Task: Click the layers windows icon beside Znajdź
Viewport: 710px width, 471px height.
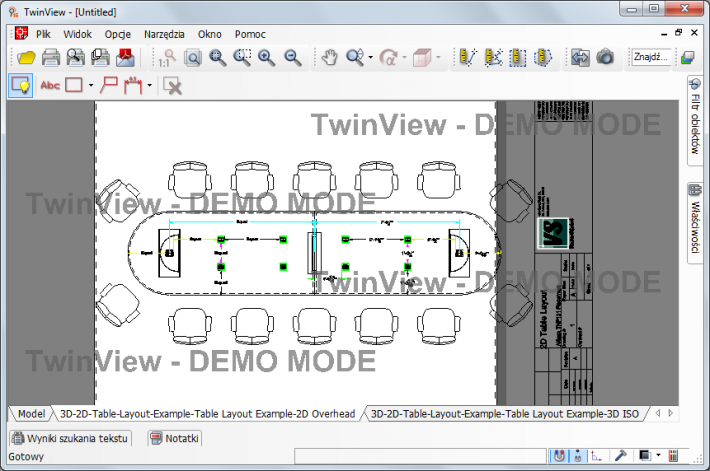Action: pos(688,58)
